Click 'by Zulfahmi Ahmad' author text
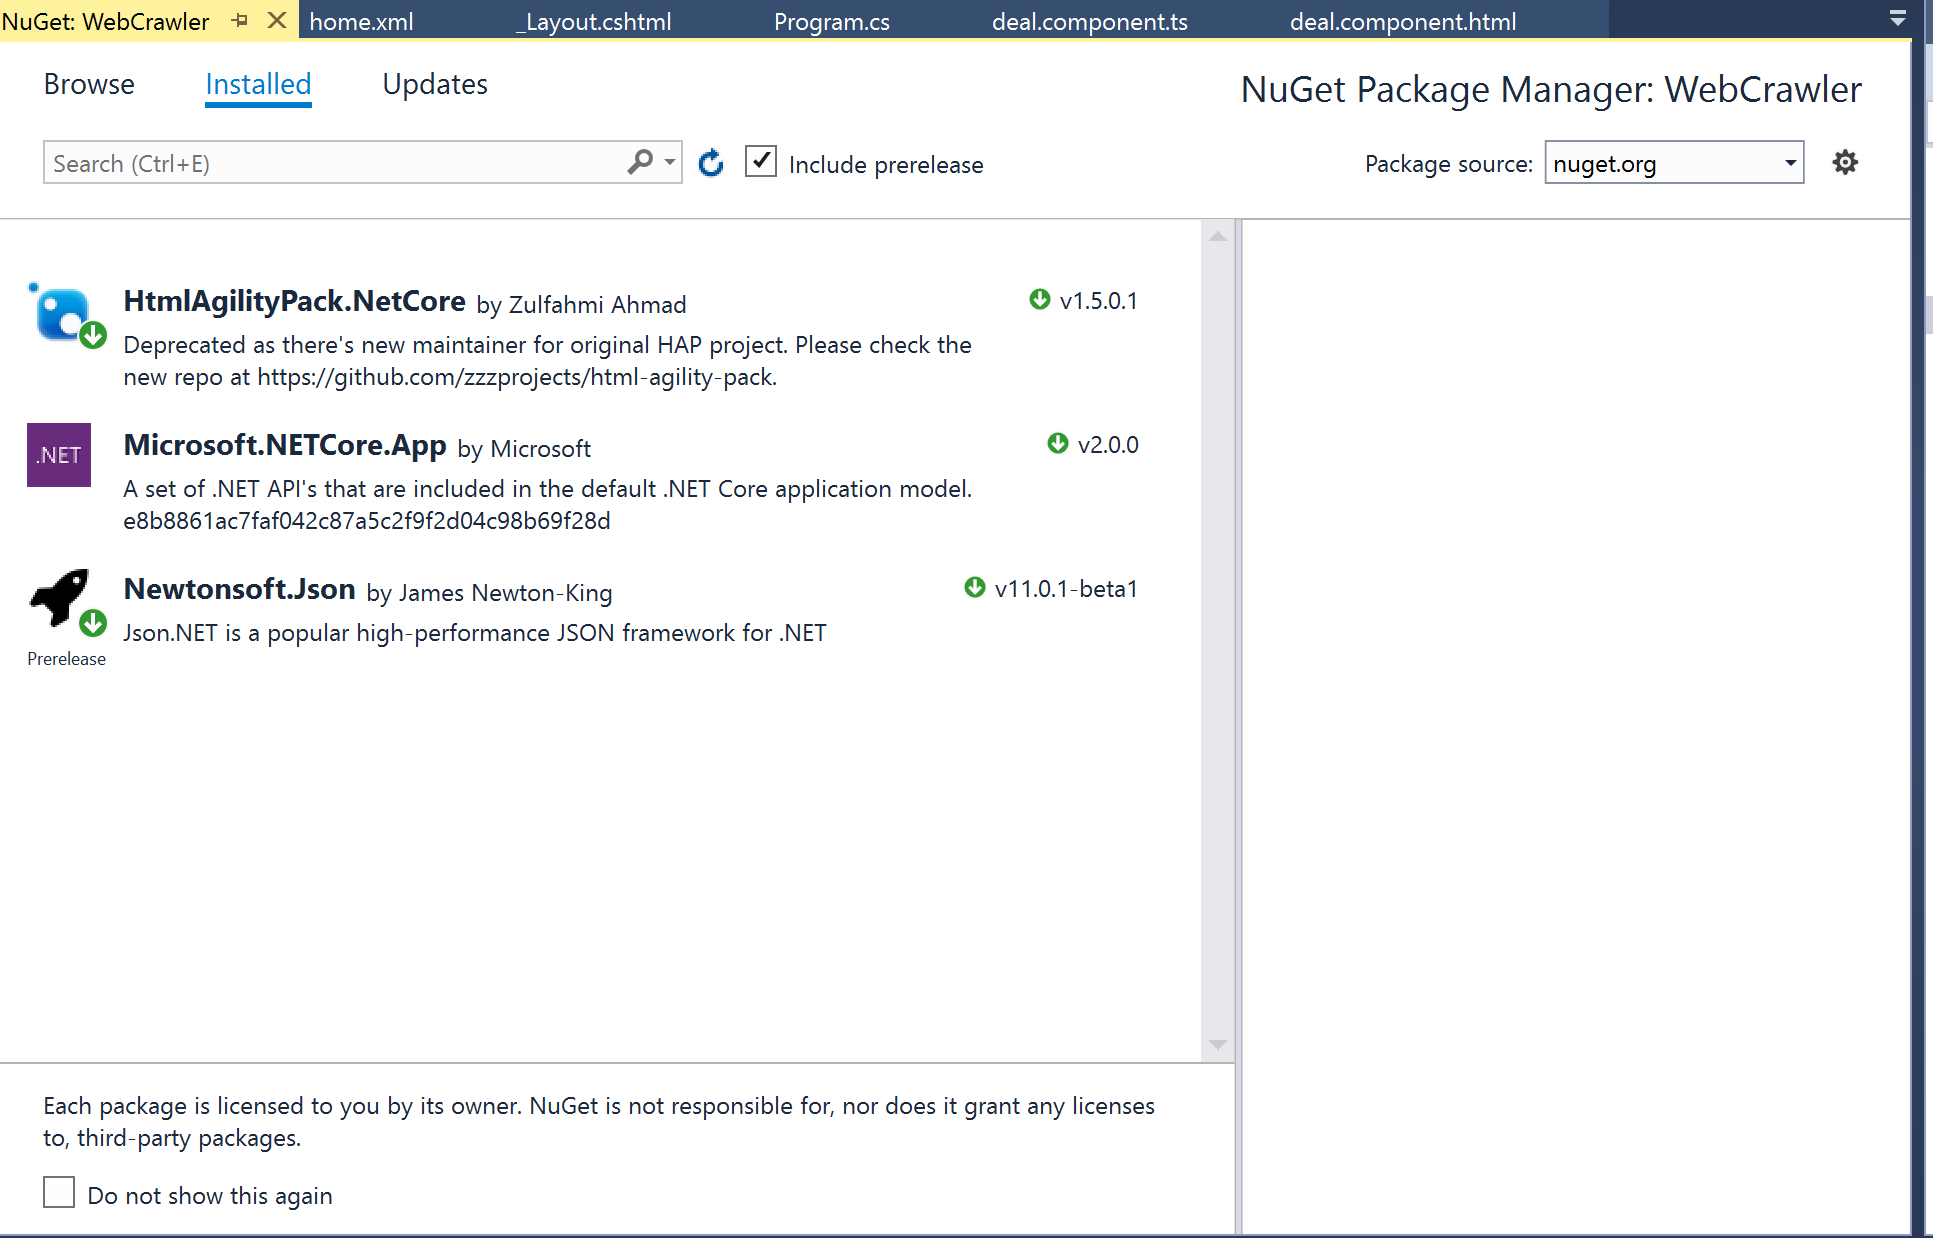 click(x=581, y=305)
